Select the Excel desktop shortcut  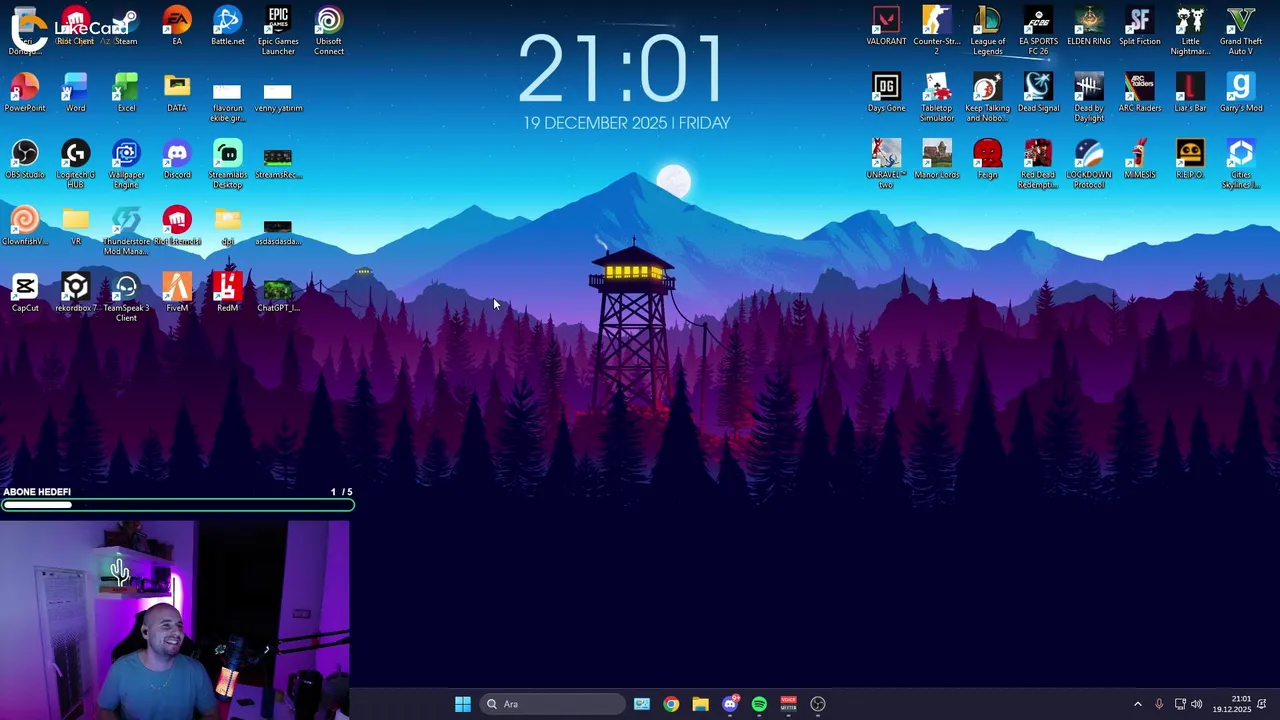tap(126, 93)
